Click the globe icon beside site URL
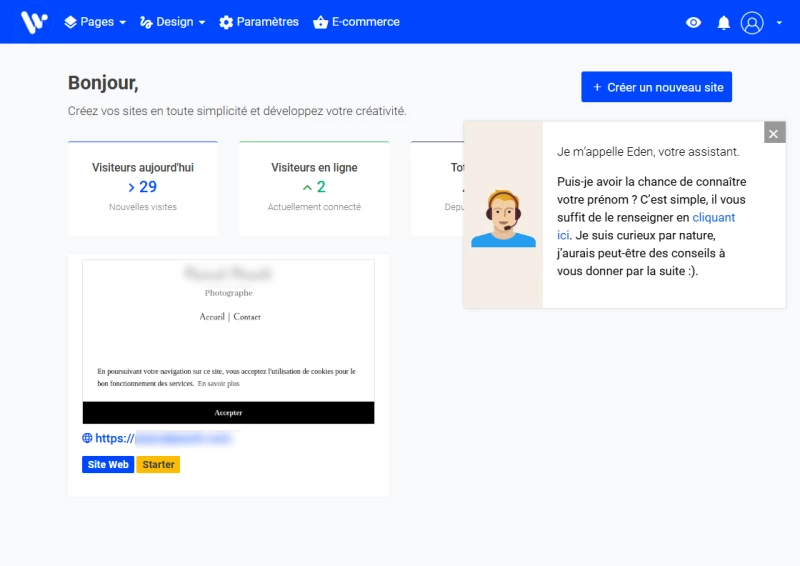Viewport: 800px width, 566px height. [x=87, y=438]
